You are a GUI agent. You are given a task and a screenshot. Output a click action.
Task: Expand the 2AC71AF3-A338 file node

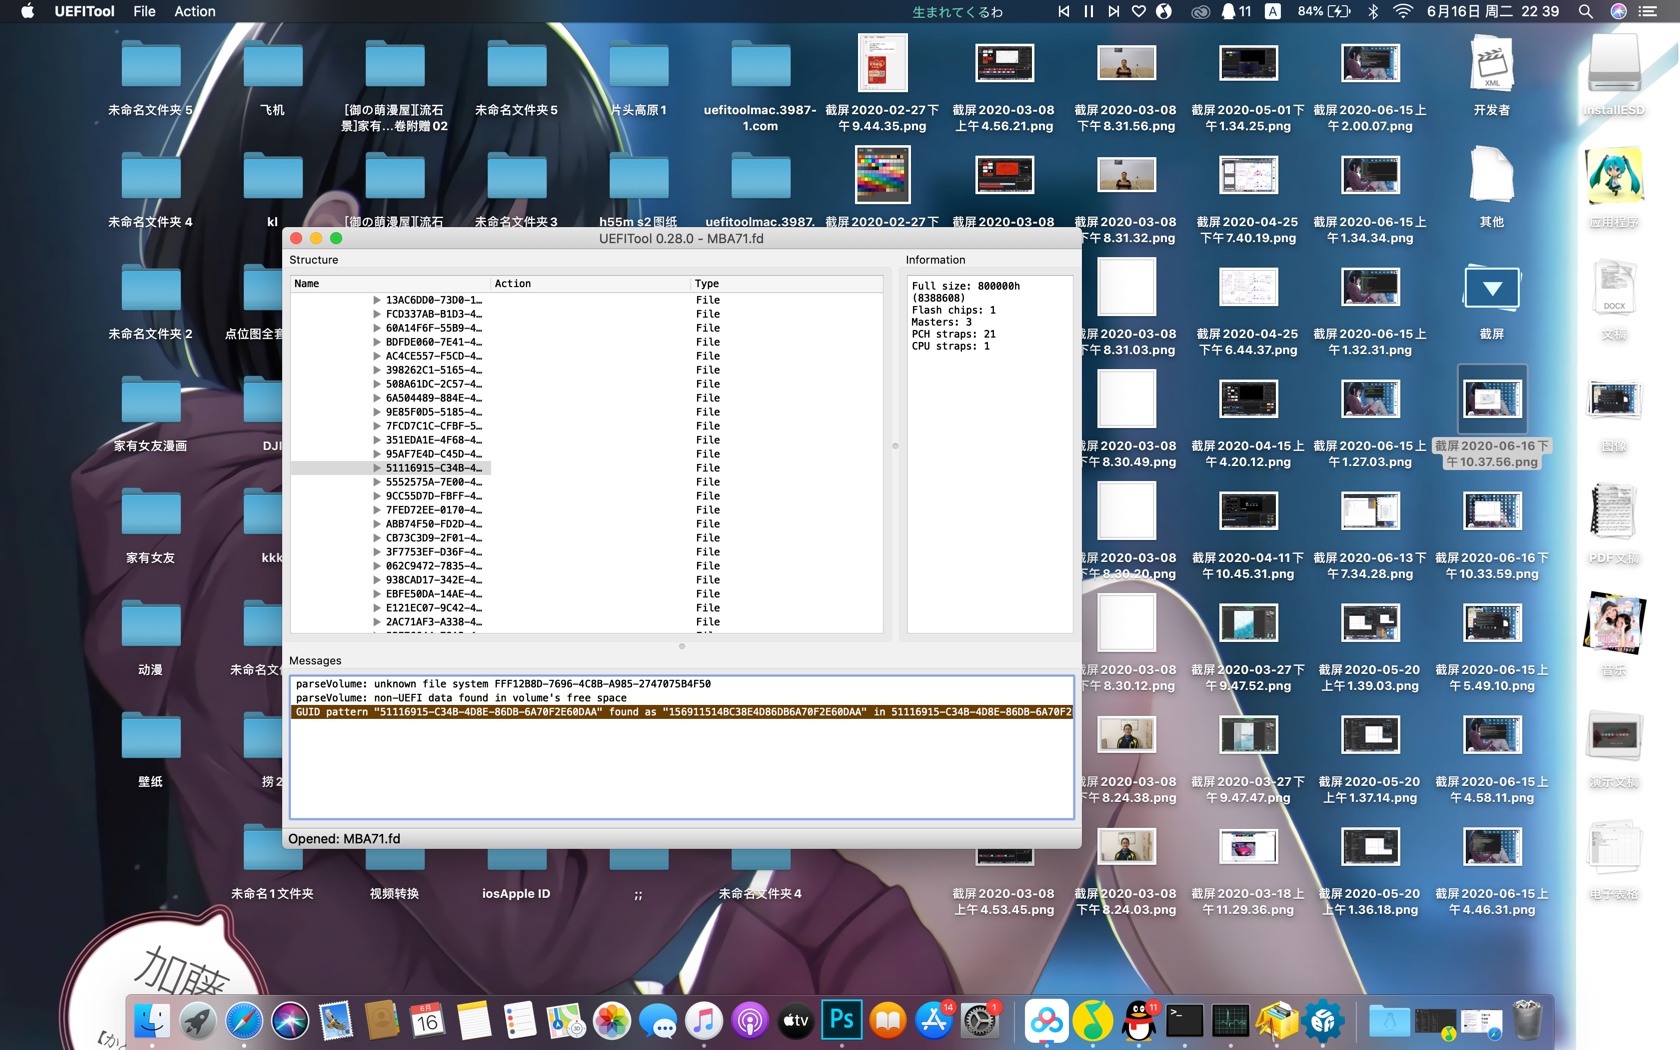pos(377,622)
